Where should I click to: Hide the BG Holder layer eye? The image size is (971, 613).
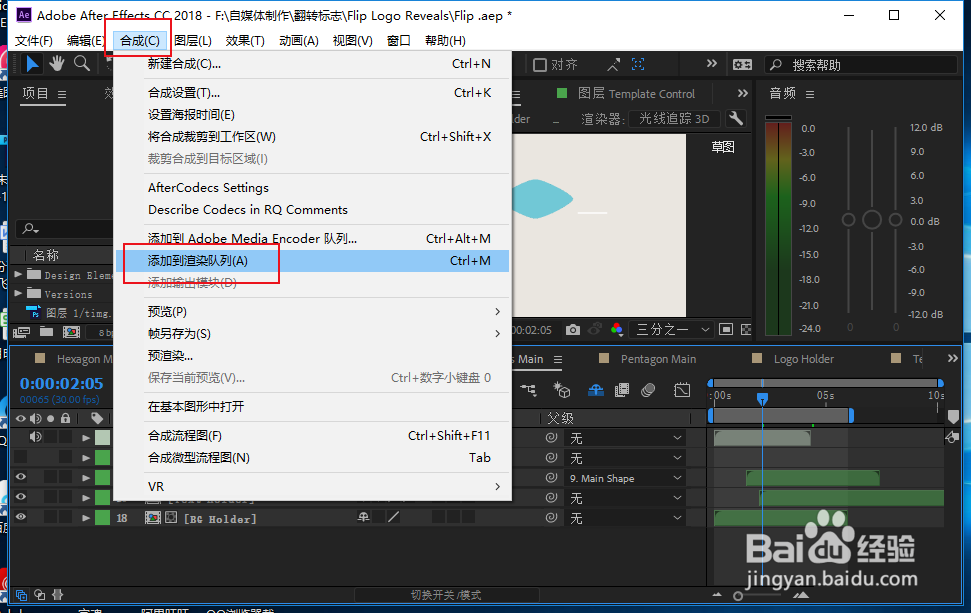[20, 518]
